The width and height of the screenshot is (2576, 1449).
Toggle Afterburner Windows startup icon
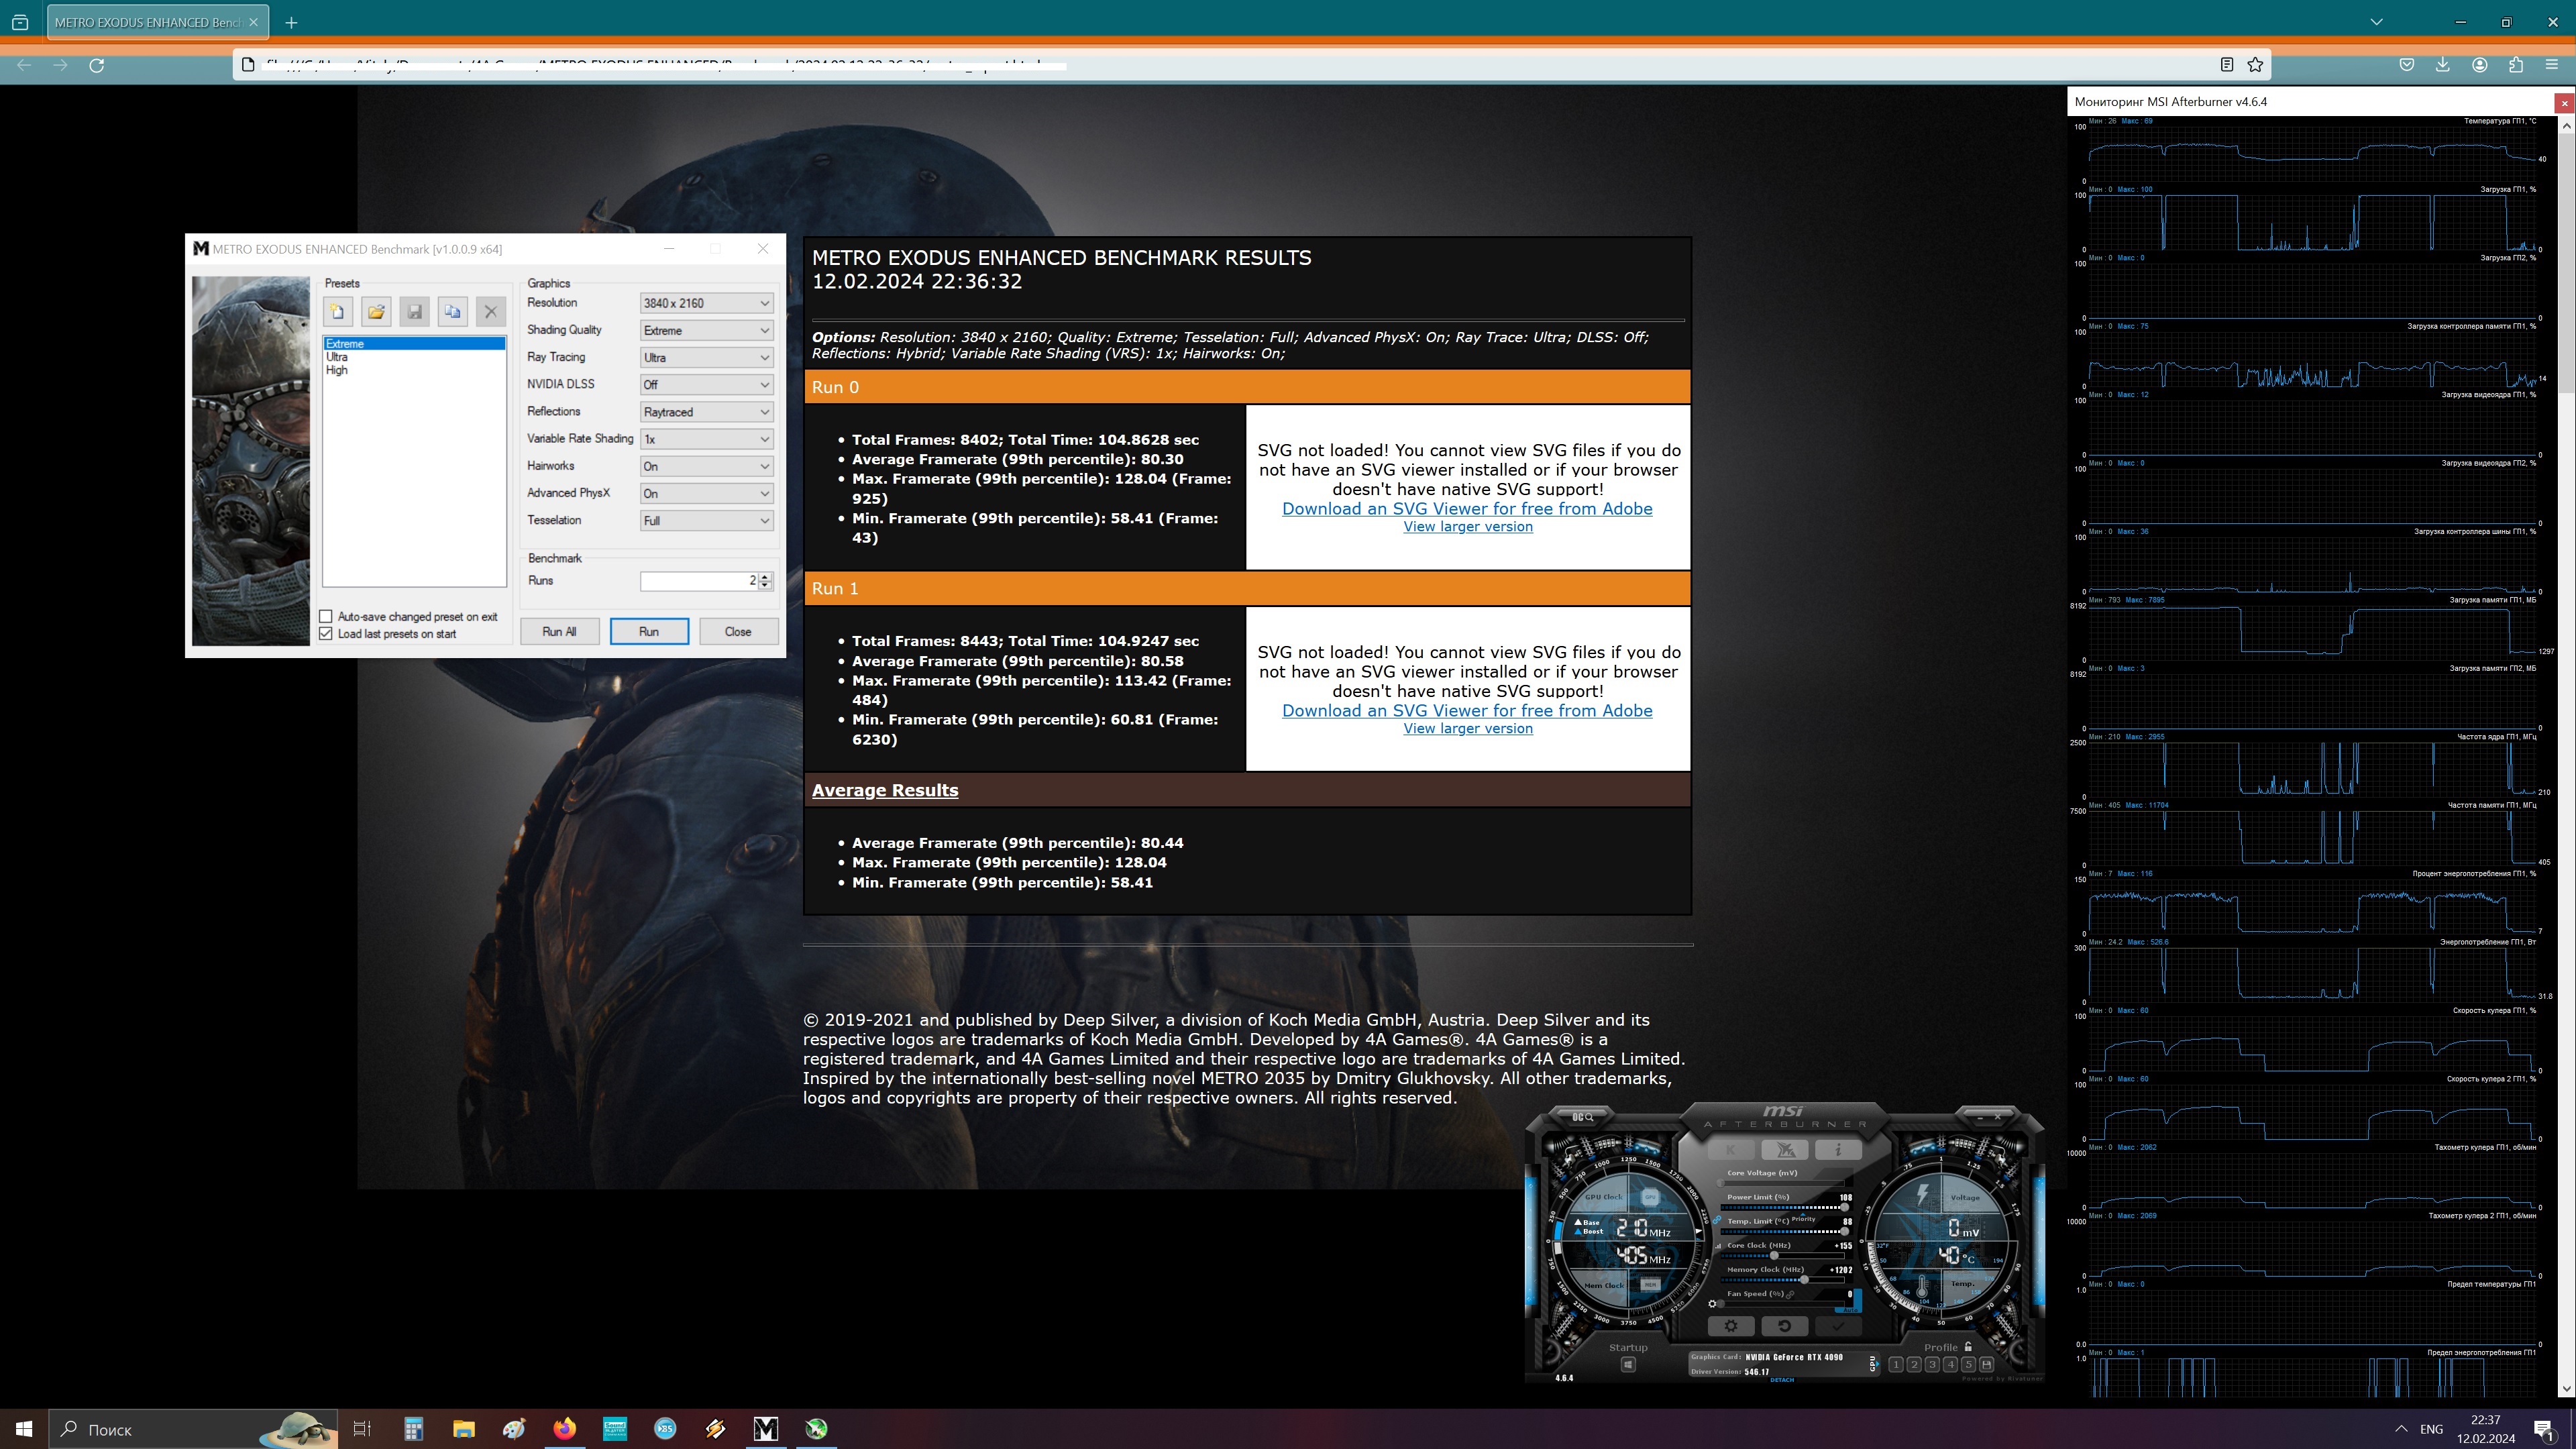coord(1628,1365)
